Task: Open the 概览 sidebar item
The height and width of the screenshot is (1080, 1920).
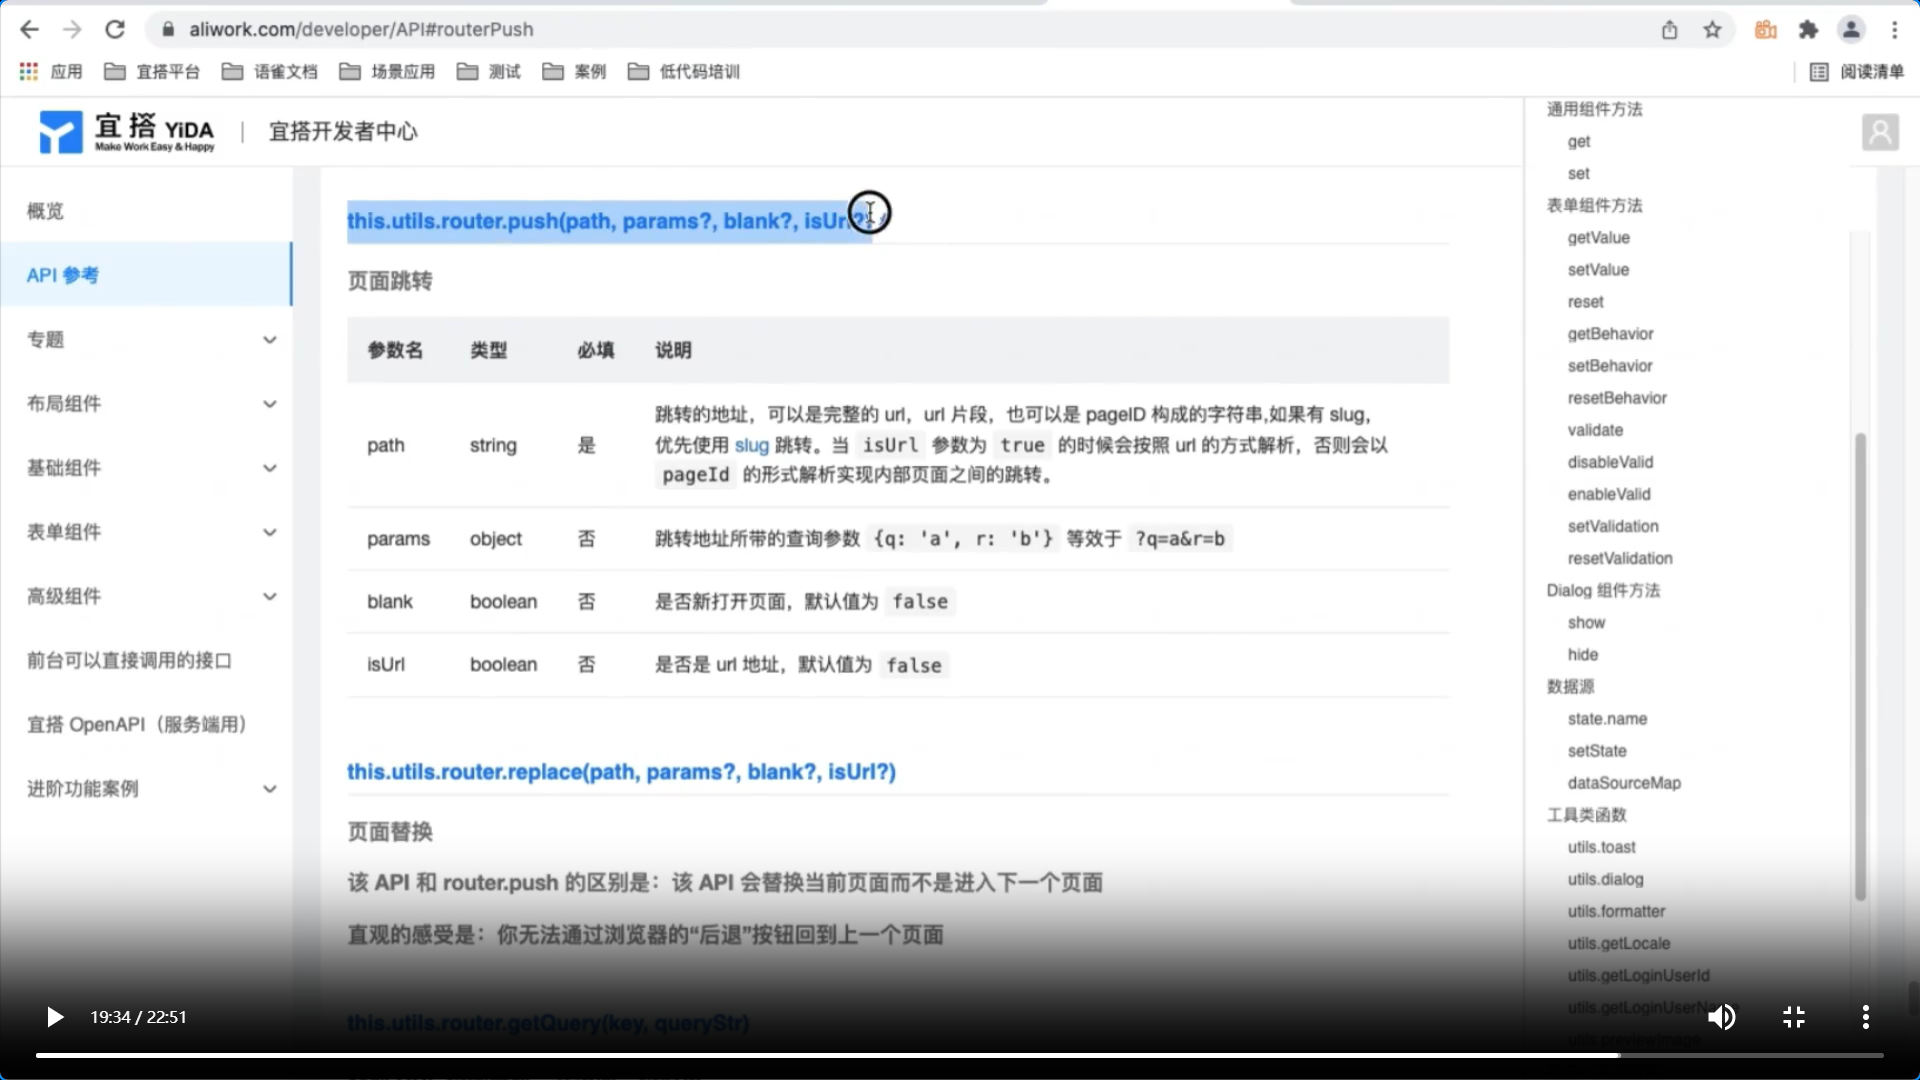Action: click(x=45, y=211)
